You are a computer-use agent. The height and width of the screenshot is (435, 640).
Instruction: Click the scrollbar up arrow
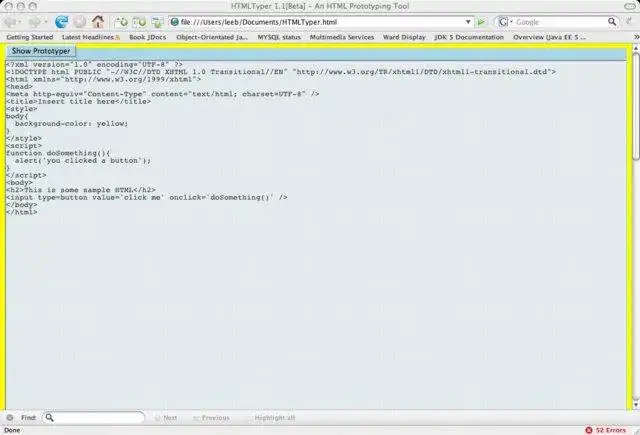click(x=636, y=49)
